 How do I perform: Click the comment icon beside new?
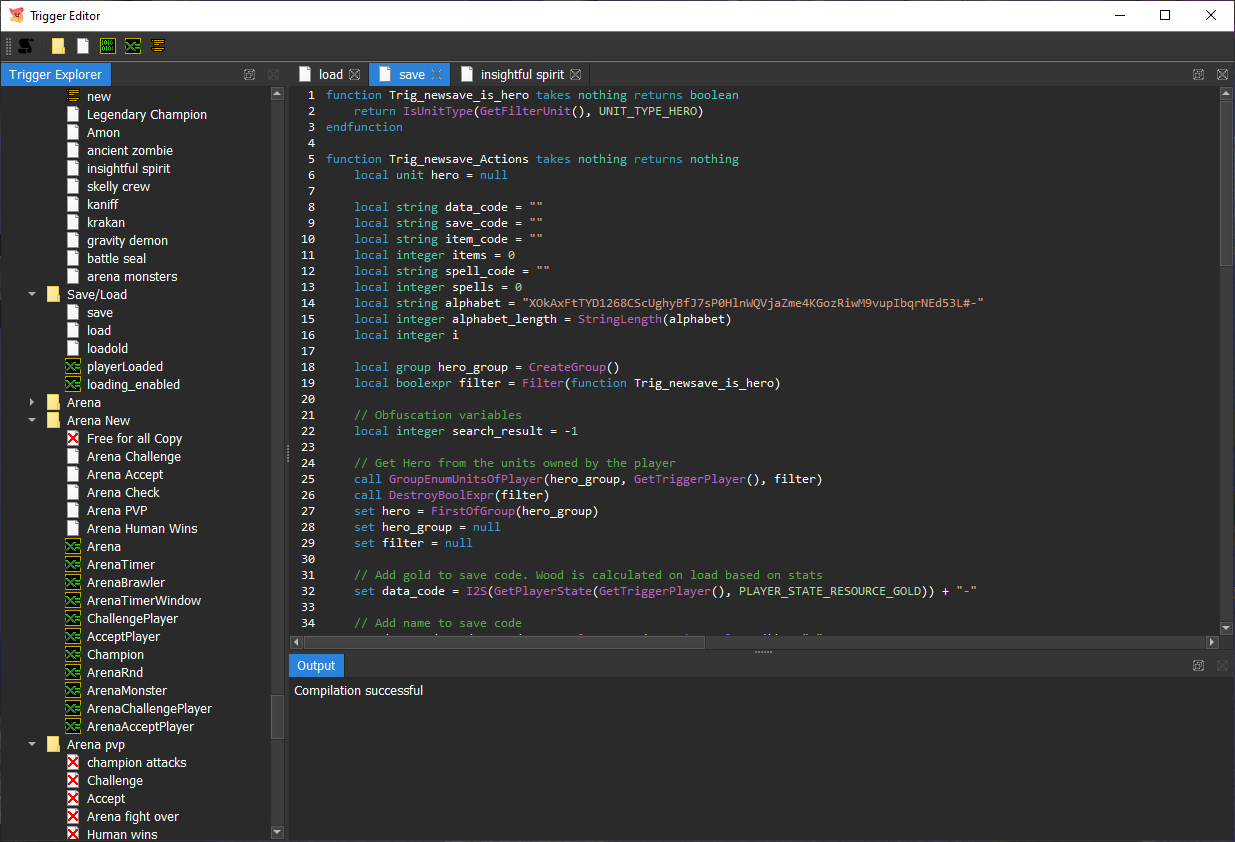pos(73,97)
